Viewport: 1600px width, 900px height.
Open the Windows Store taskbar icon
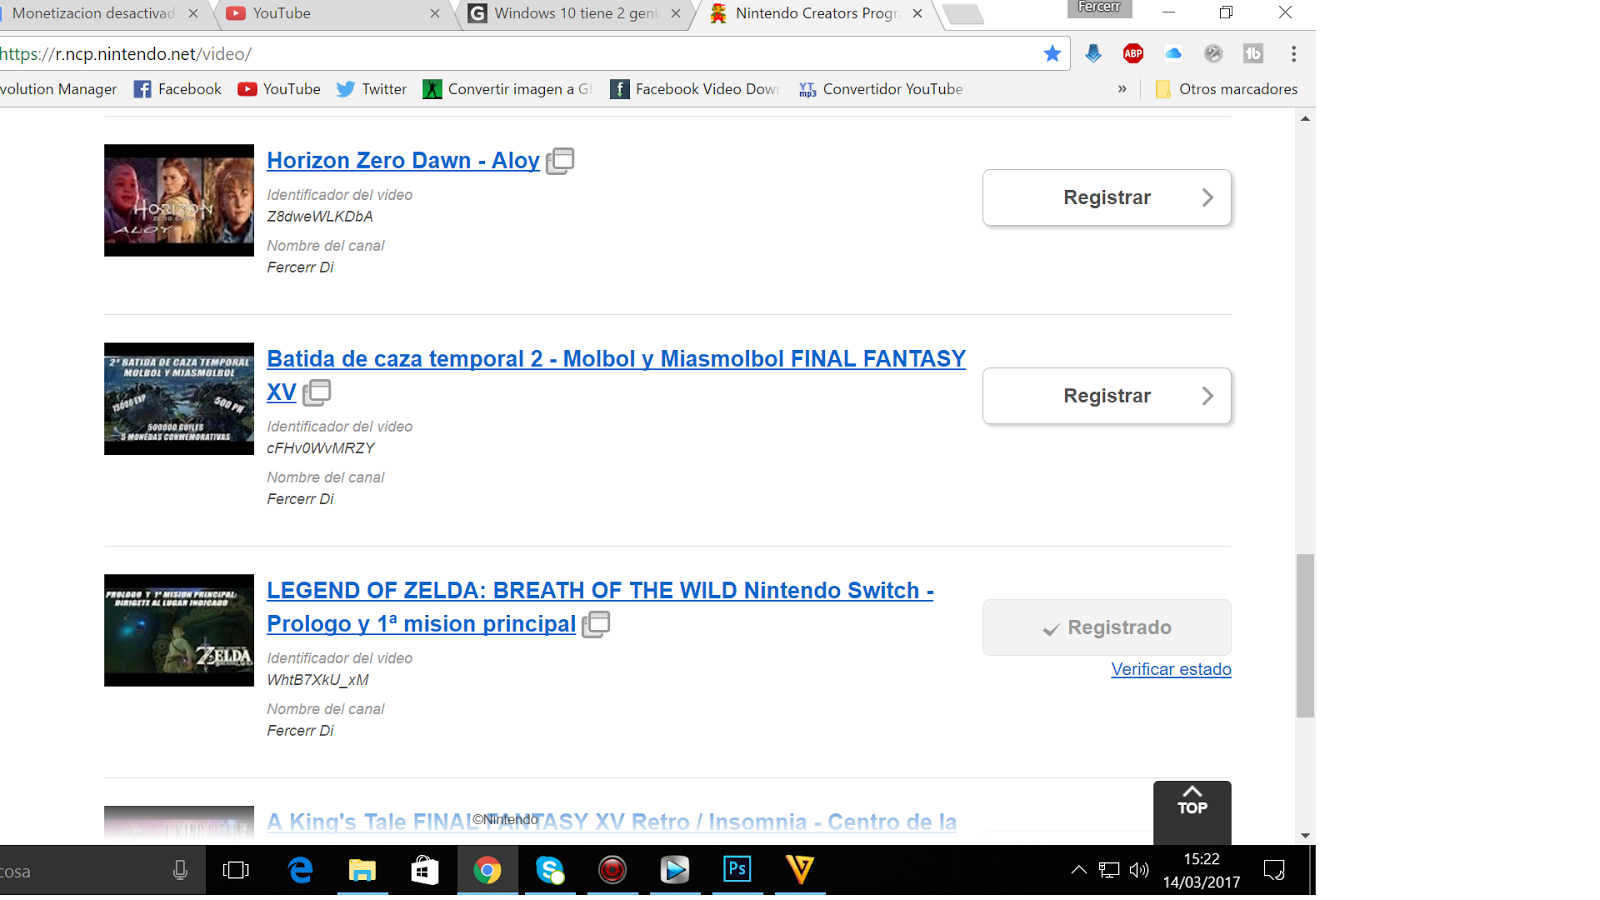click(x=425, y=870)
